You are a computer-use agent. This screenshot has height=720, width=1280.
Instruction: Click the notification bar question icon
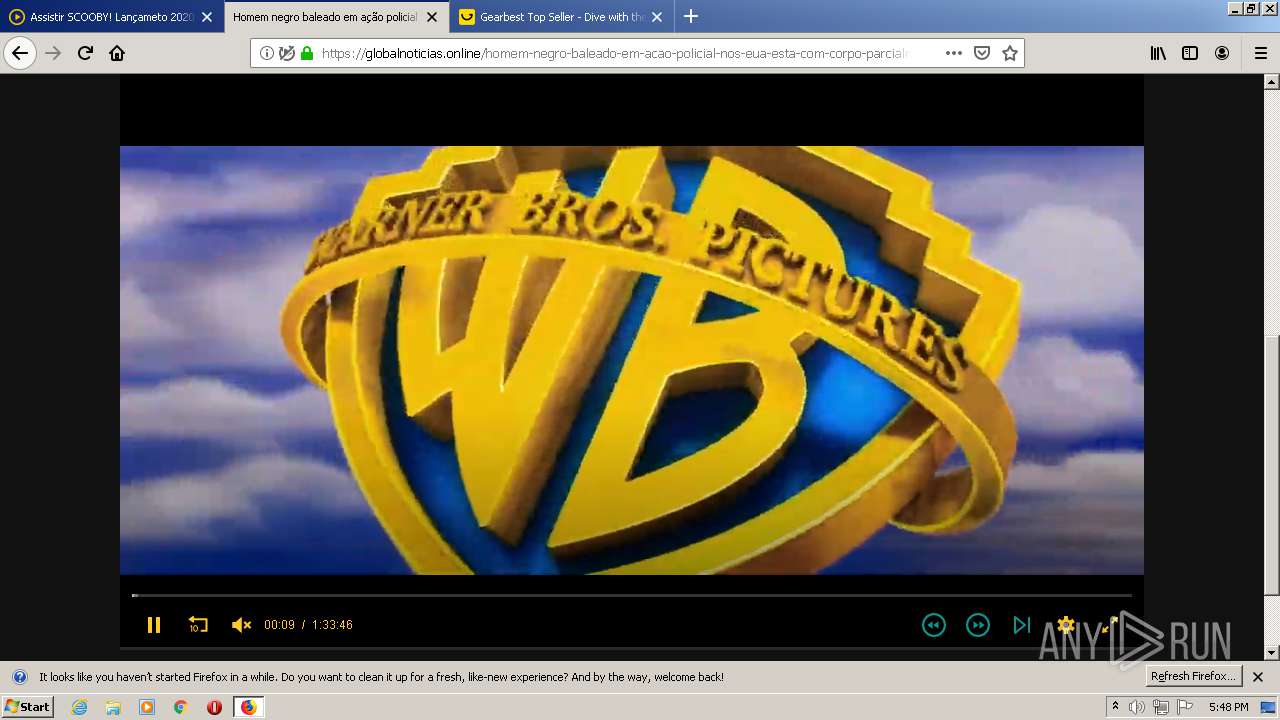19,677
